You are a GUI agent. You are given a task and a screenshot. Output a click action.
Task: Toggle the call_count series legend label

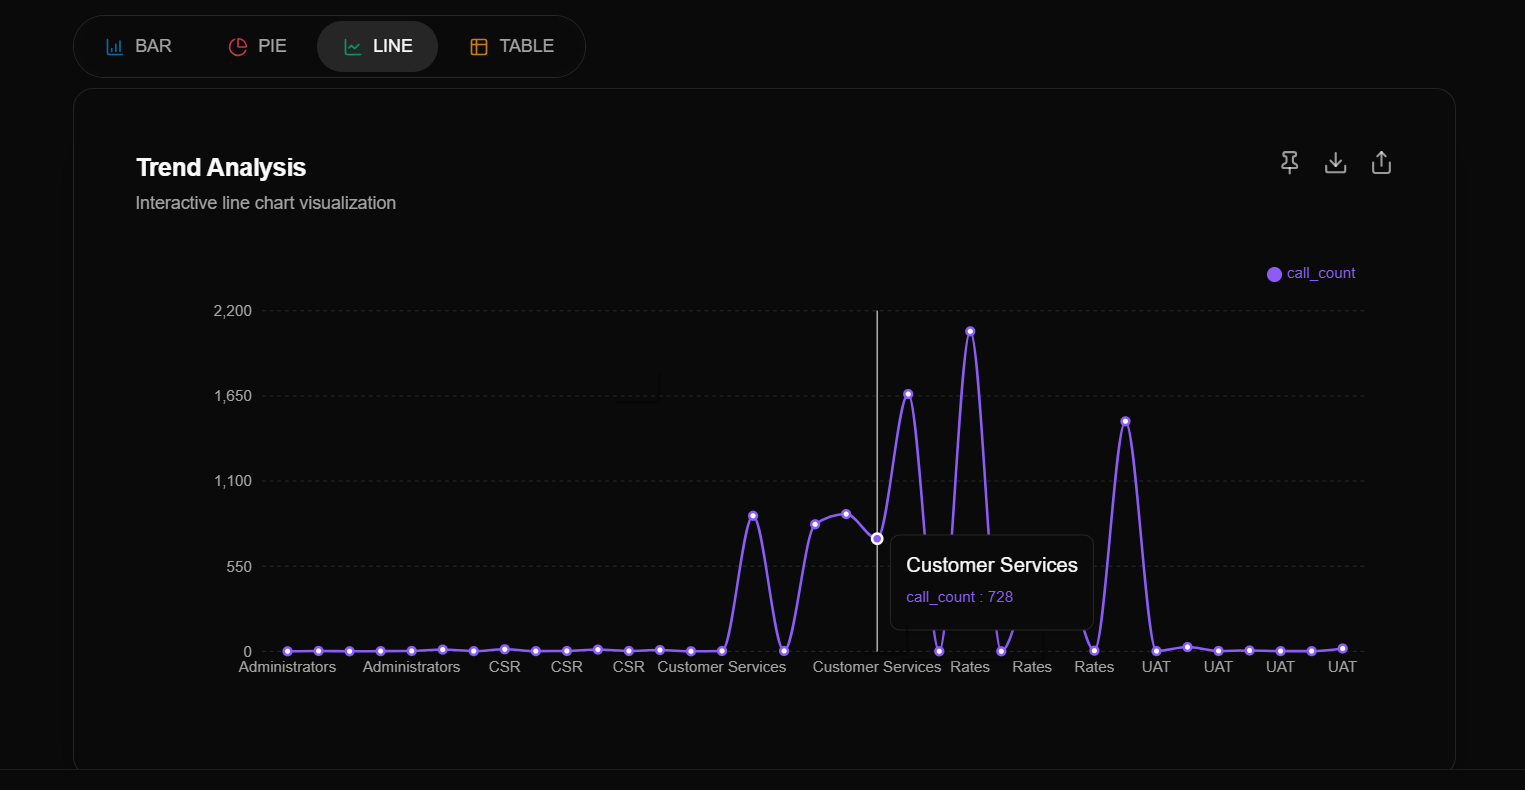1320,273
